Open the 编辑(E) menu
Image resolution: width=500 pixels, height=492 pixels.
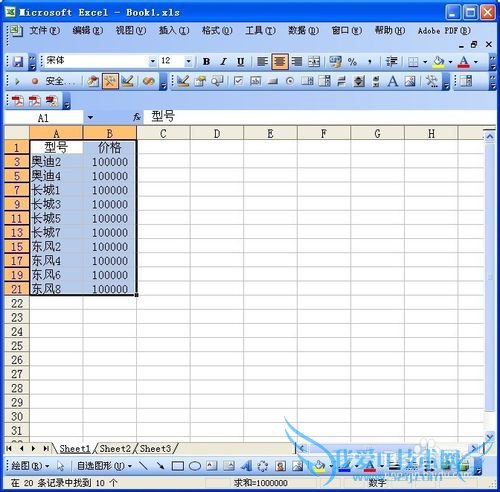(x=88, y=31)
